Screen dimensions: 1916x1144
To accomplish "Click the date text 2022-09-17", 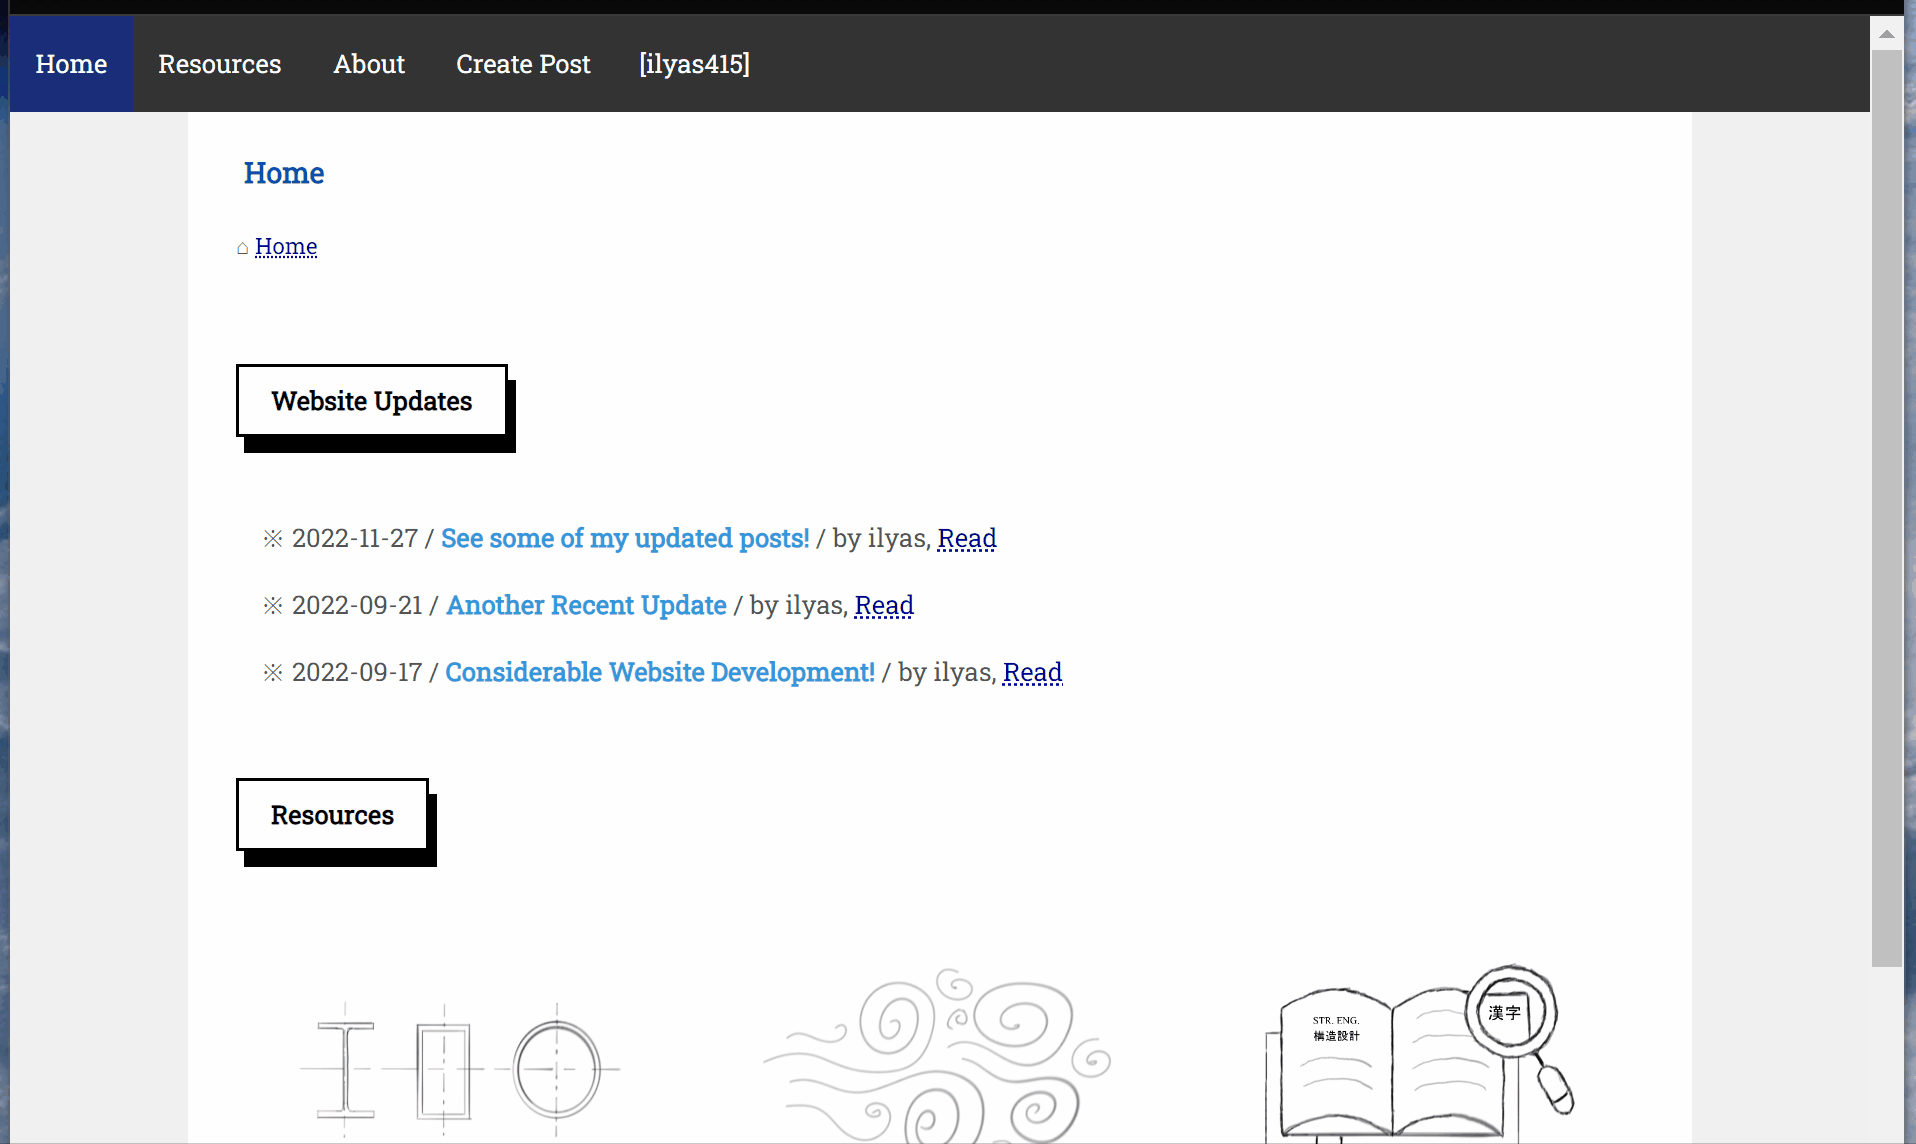I will point(357,672).
